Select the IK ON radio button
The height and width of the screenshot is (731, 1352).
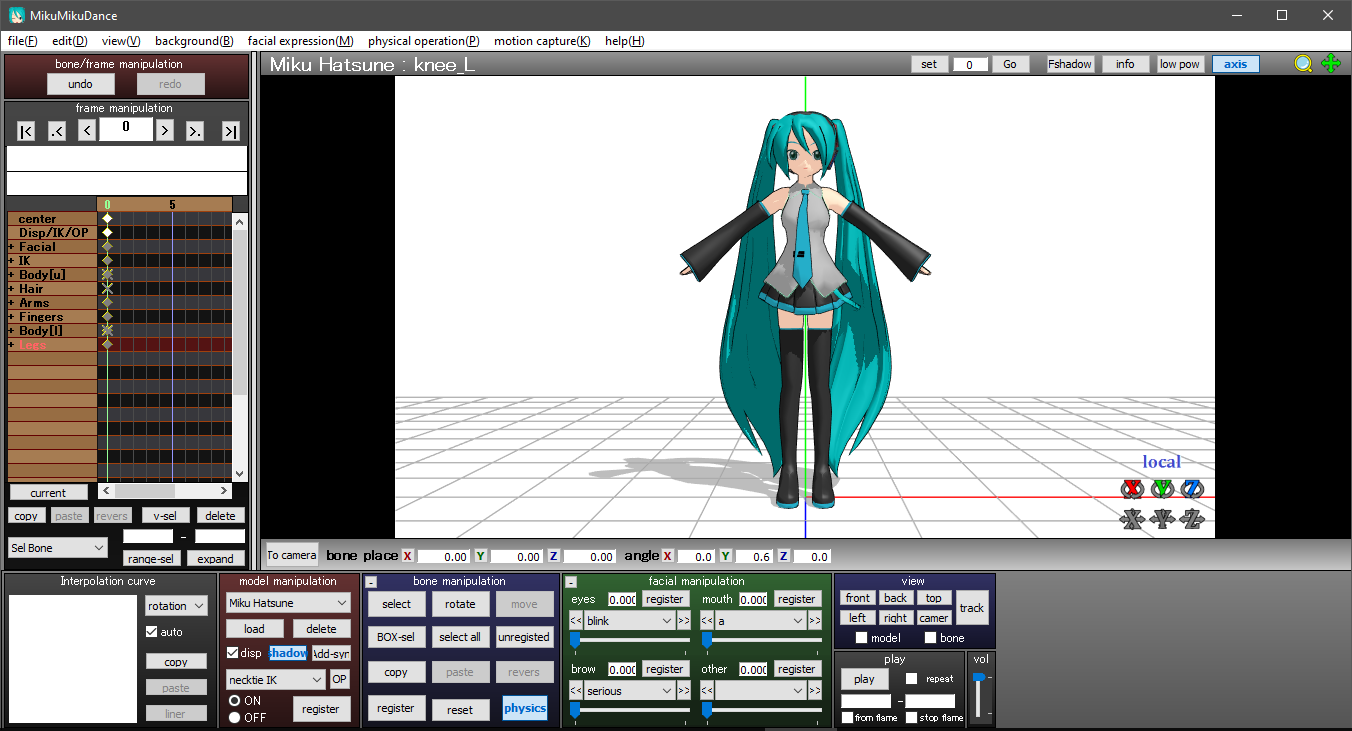coord(234,701)
